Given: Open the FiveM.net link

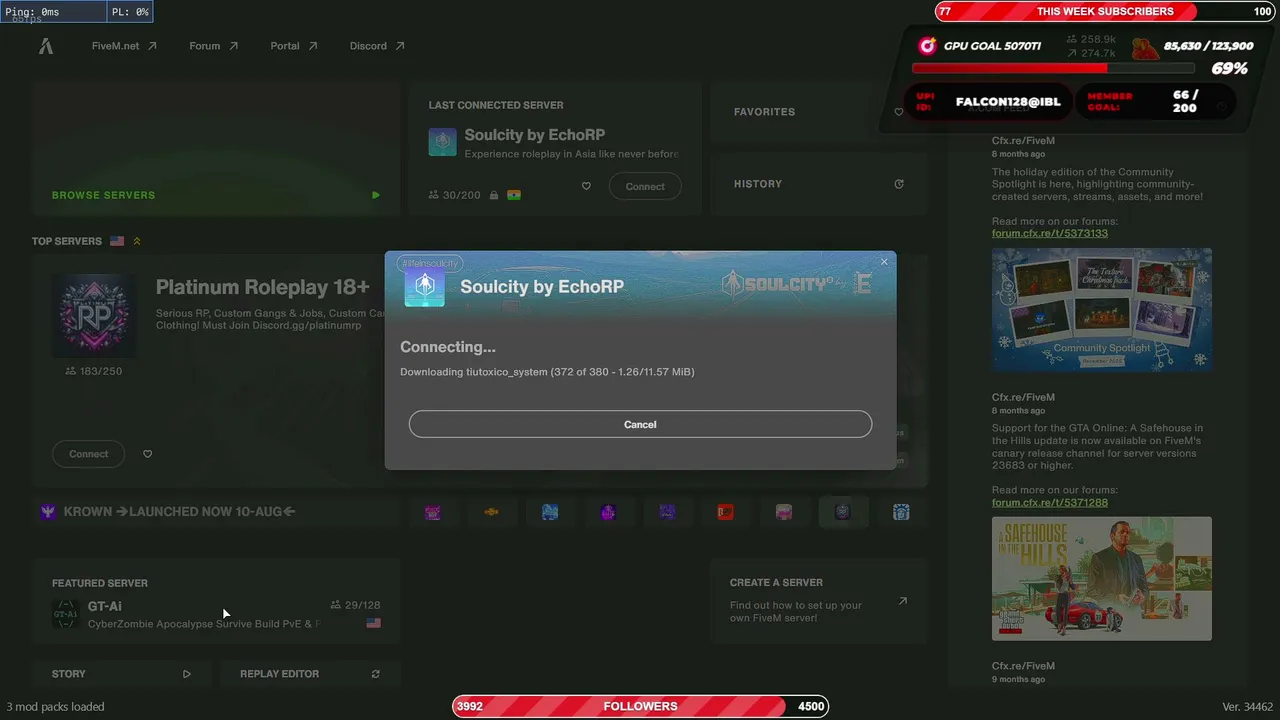Looking at the screenshot, I should click(x=124, y=46).
